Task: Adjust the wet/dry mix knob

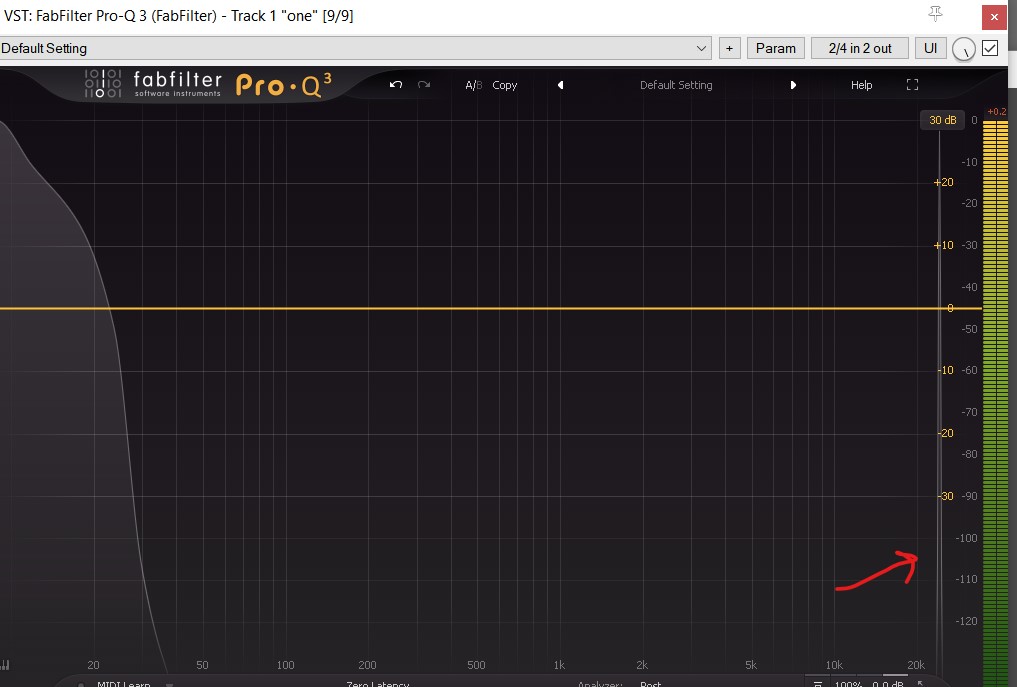Action: click(x=963, y=49)
